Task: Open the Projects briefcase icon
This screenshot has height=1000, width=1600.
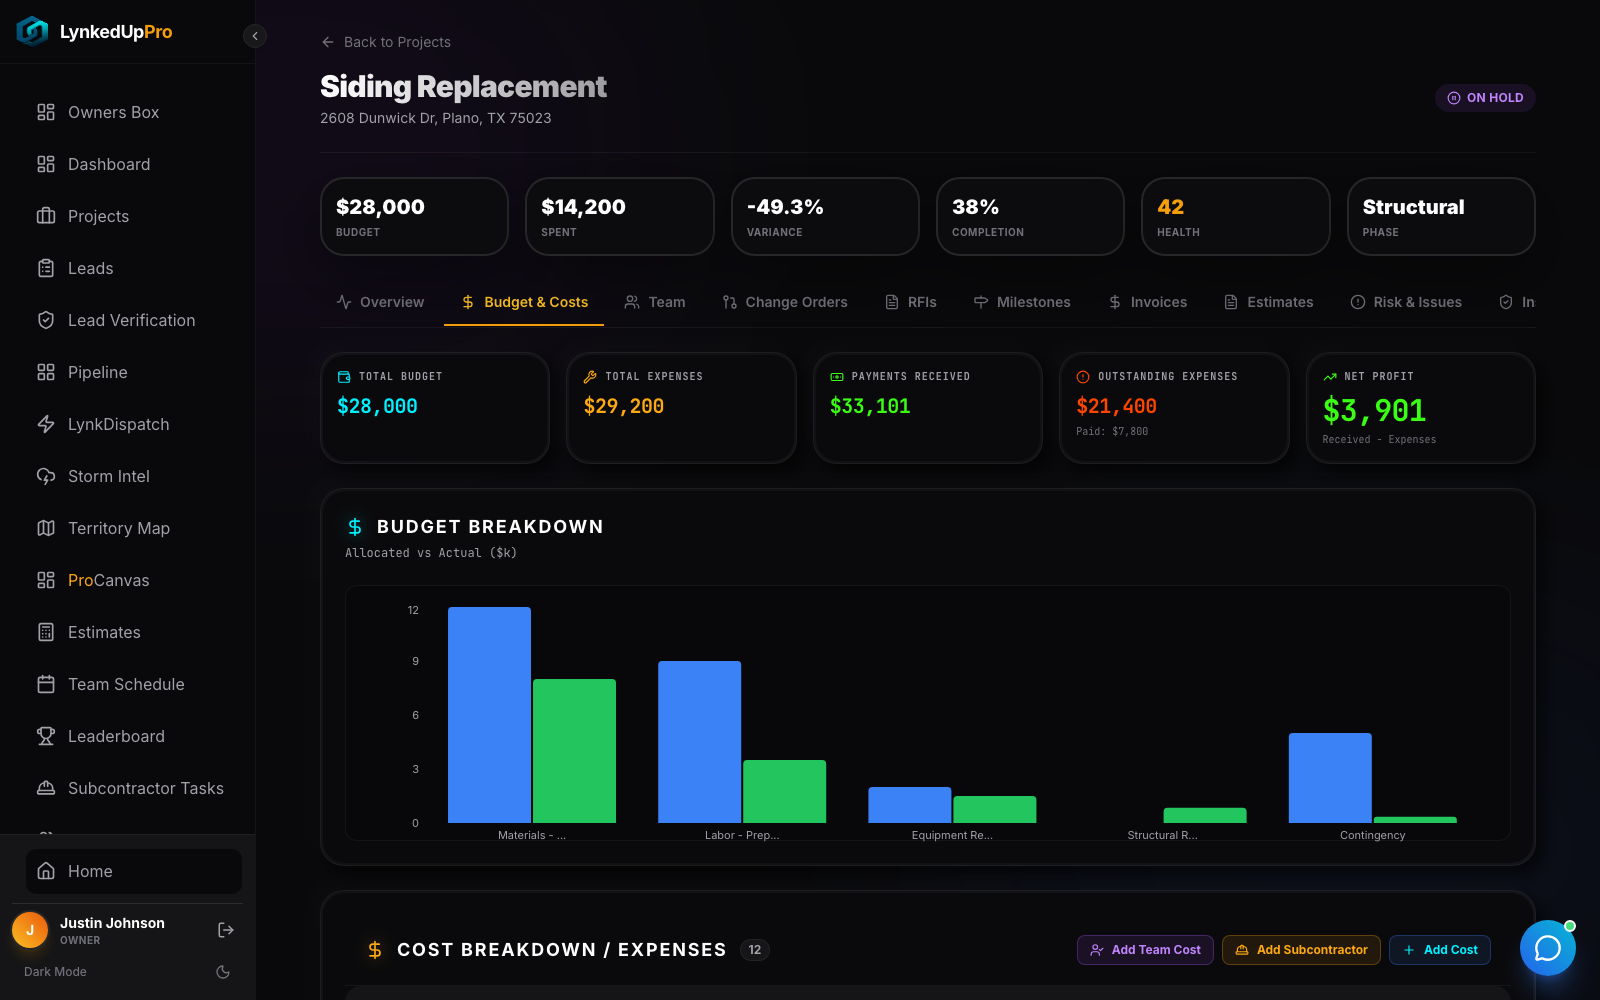Action: point(46,216)
